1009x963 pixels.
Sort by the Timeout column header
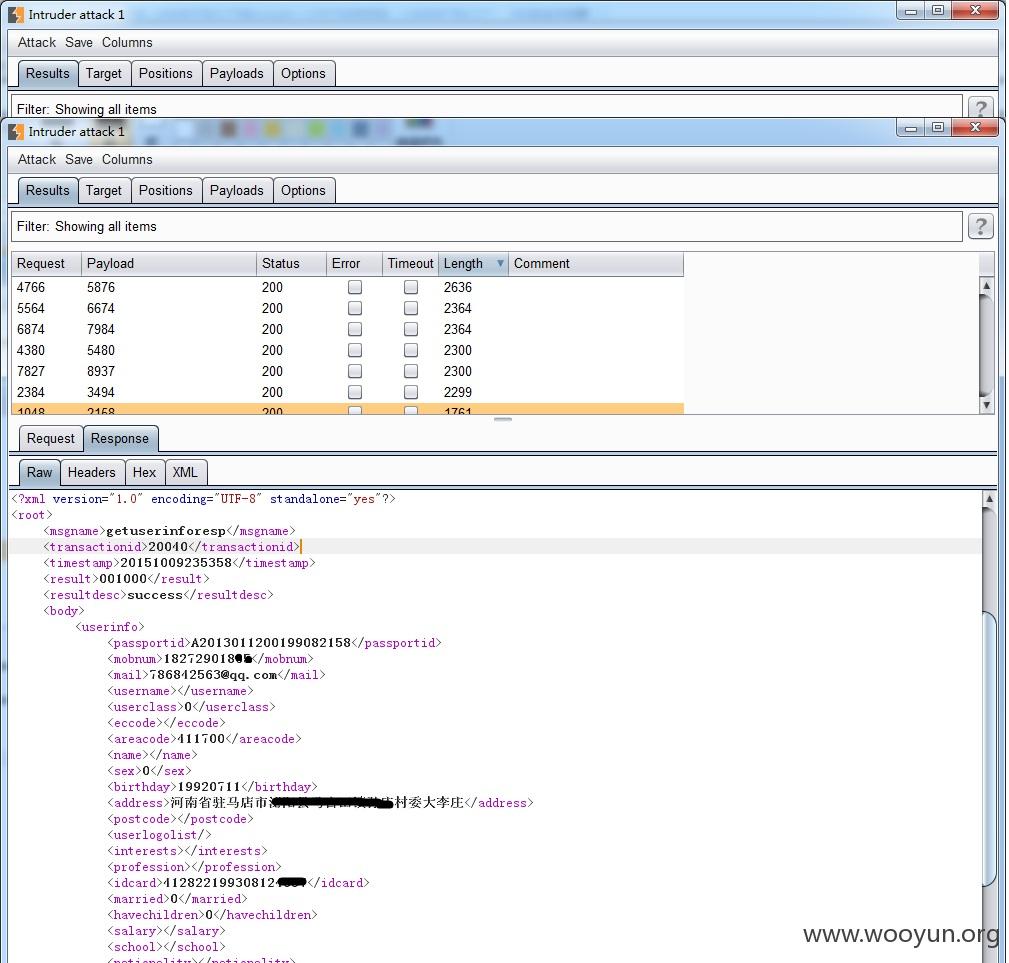411,264
